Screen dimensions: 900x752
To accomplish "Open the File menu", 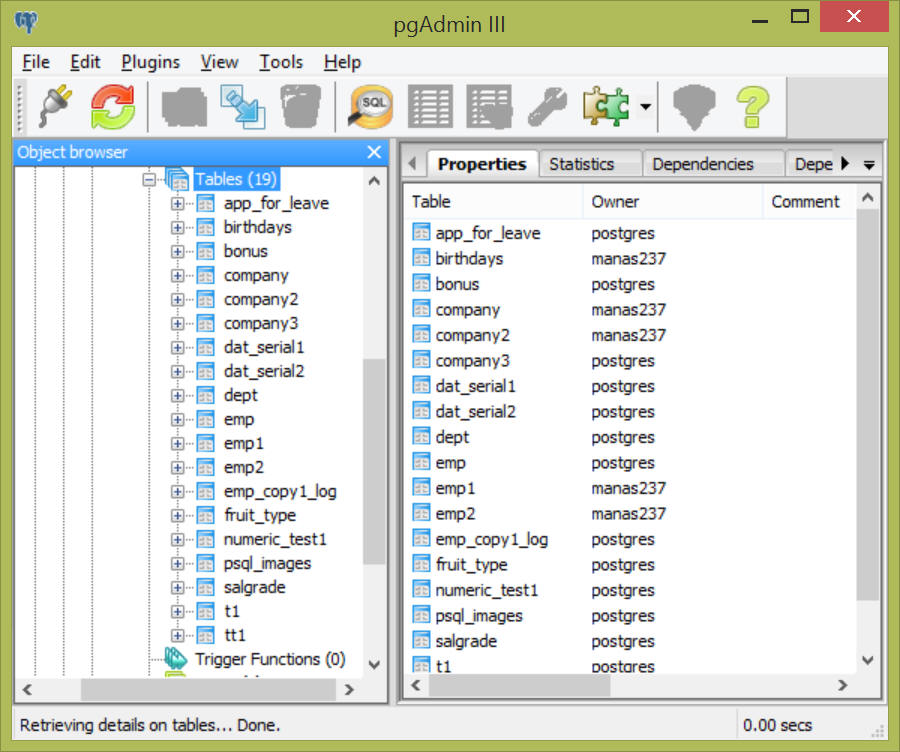I will [36, 62].
